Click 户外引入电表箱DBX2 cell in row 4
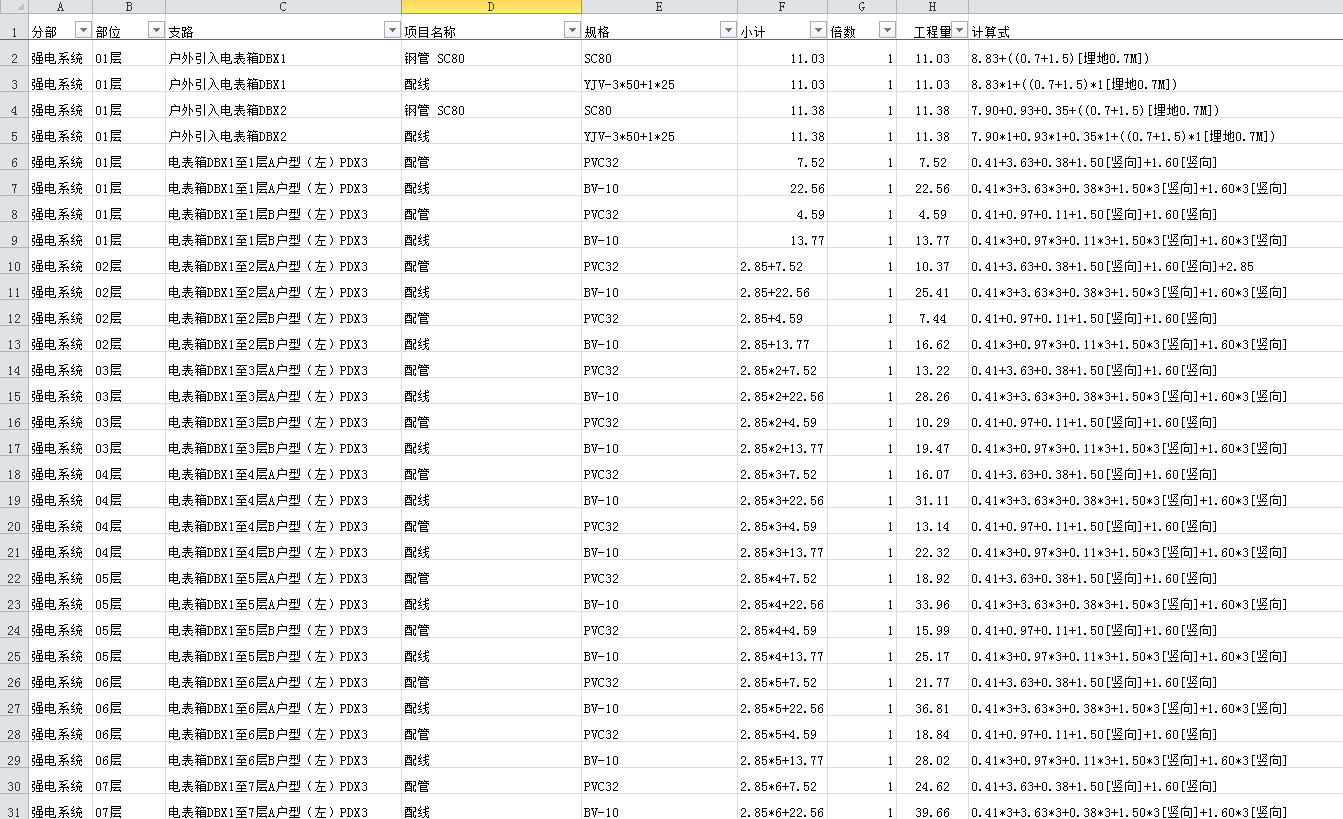Image resolution: width=1343 pixels, height=819 pixels. pyautogui.click(x=283, y=111)
